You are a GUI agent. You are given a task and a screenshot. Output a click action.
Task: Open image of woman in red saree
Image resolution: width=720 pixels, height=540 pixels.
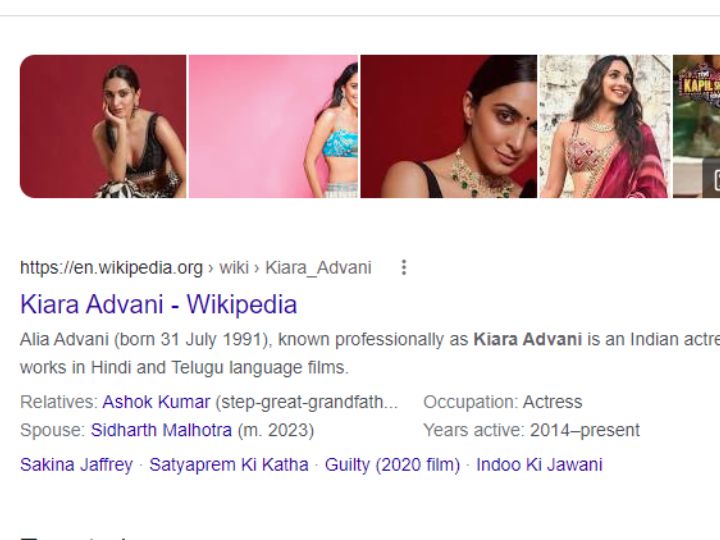tap(605, 126)
